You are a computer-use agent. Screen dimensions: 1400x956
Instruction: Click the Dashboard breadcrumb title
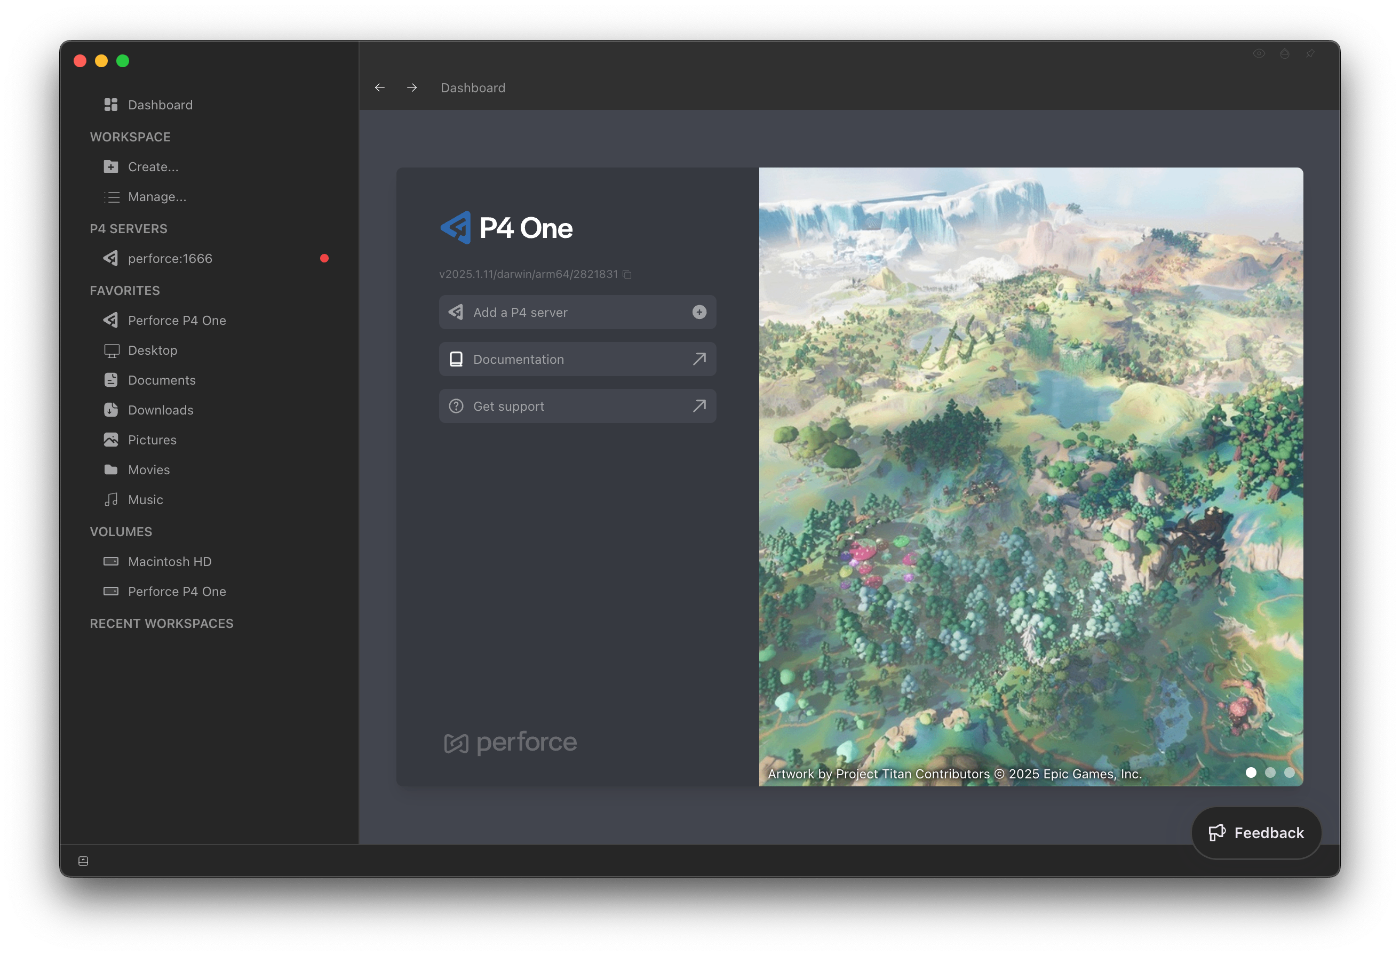tap(473, 88)
